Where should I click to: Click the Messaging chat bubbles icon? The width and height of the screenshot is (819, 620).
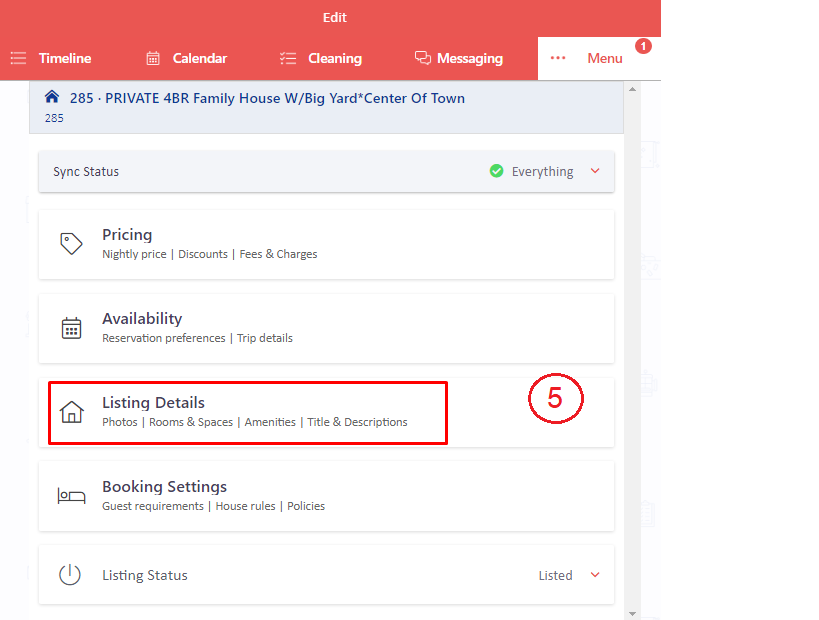(423, 57)
